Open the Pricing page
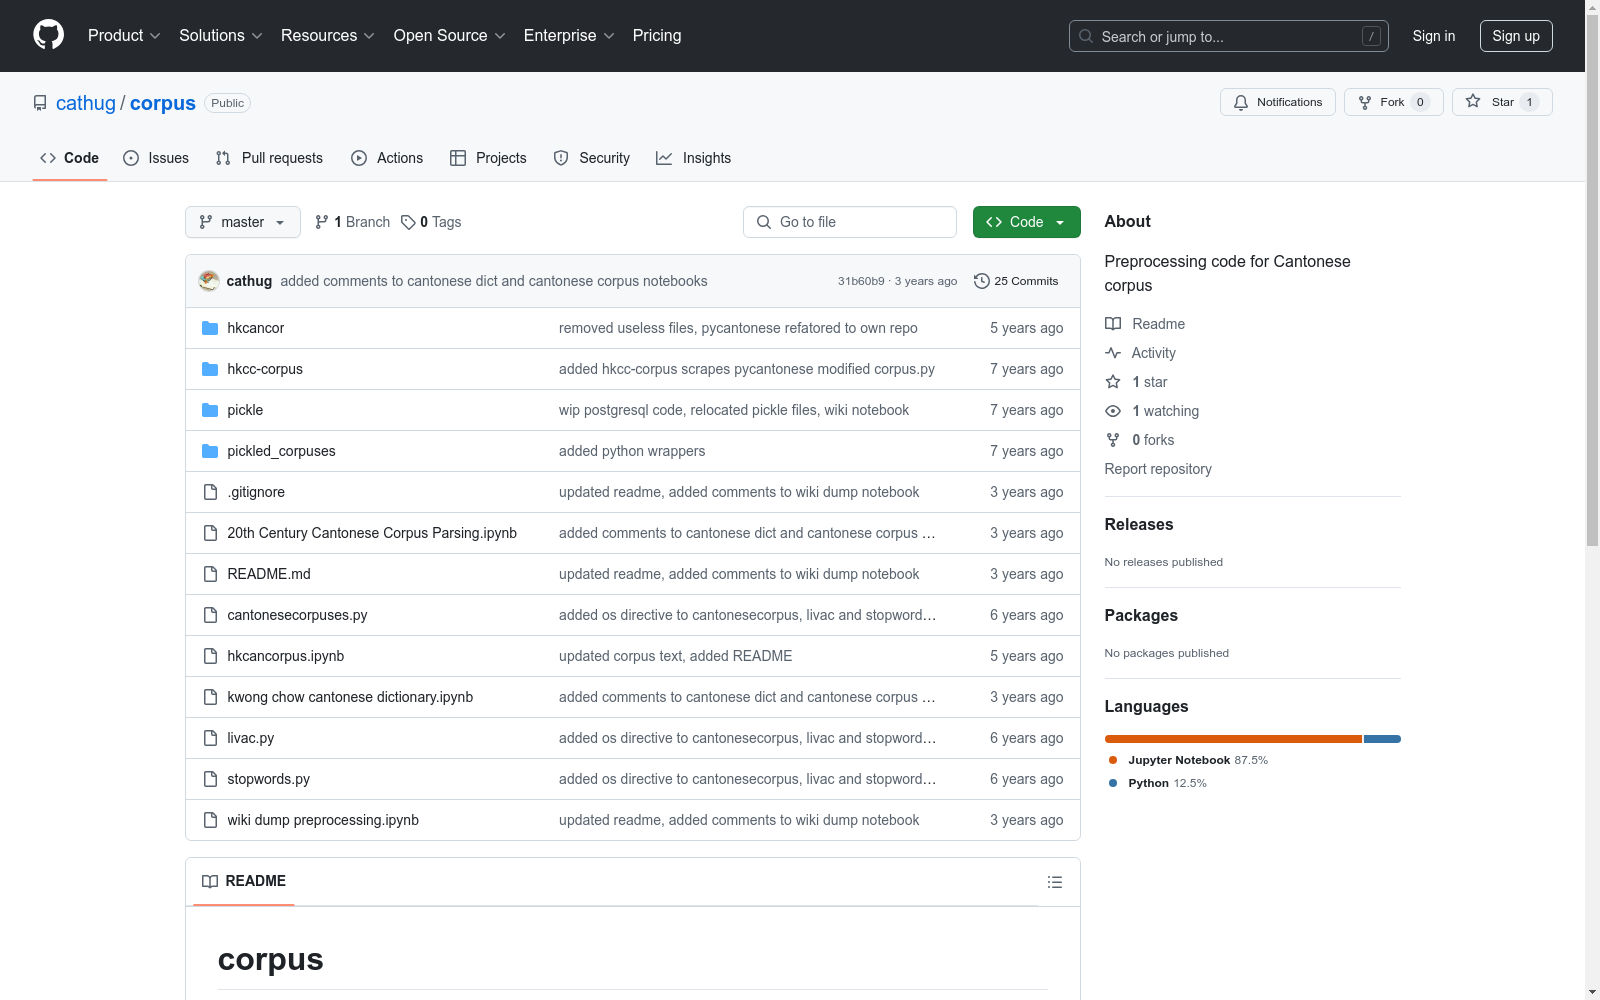1600x1000 pixels. click(657, 35)
